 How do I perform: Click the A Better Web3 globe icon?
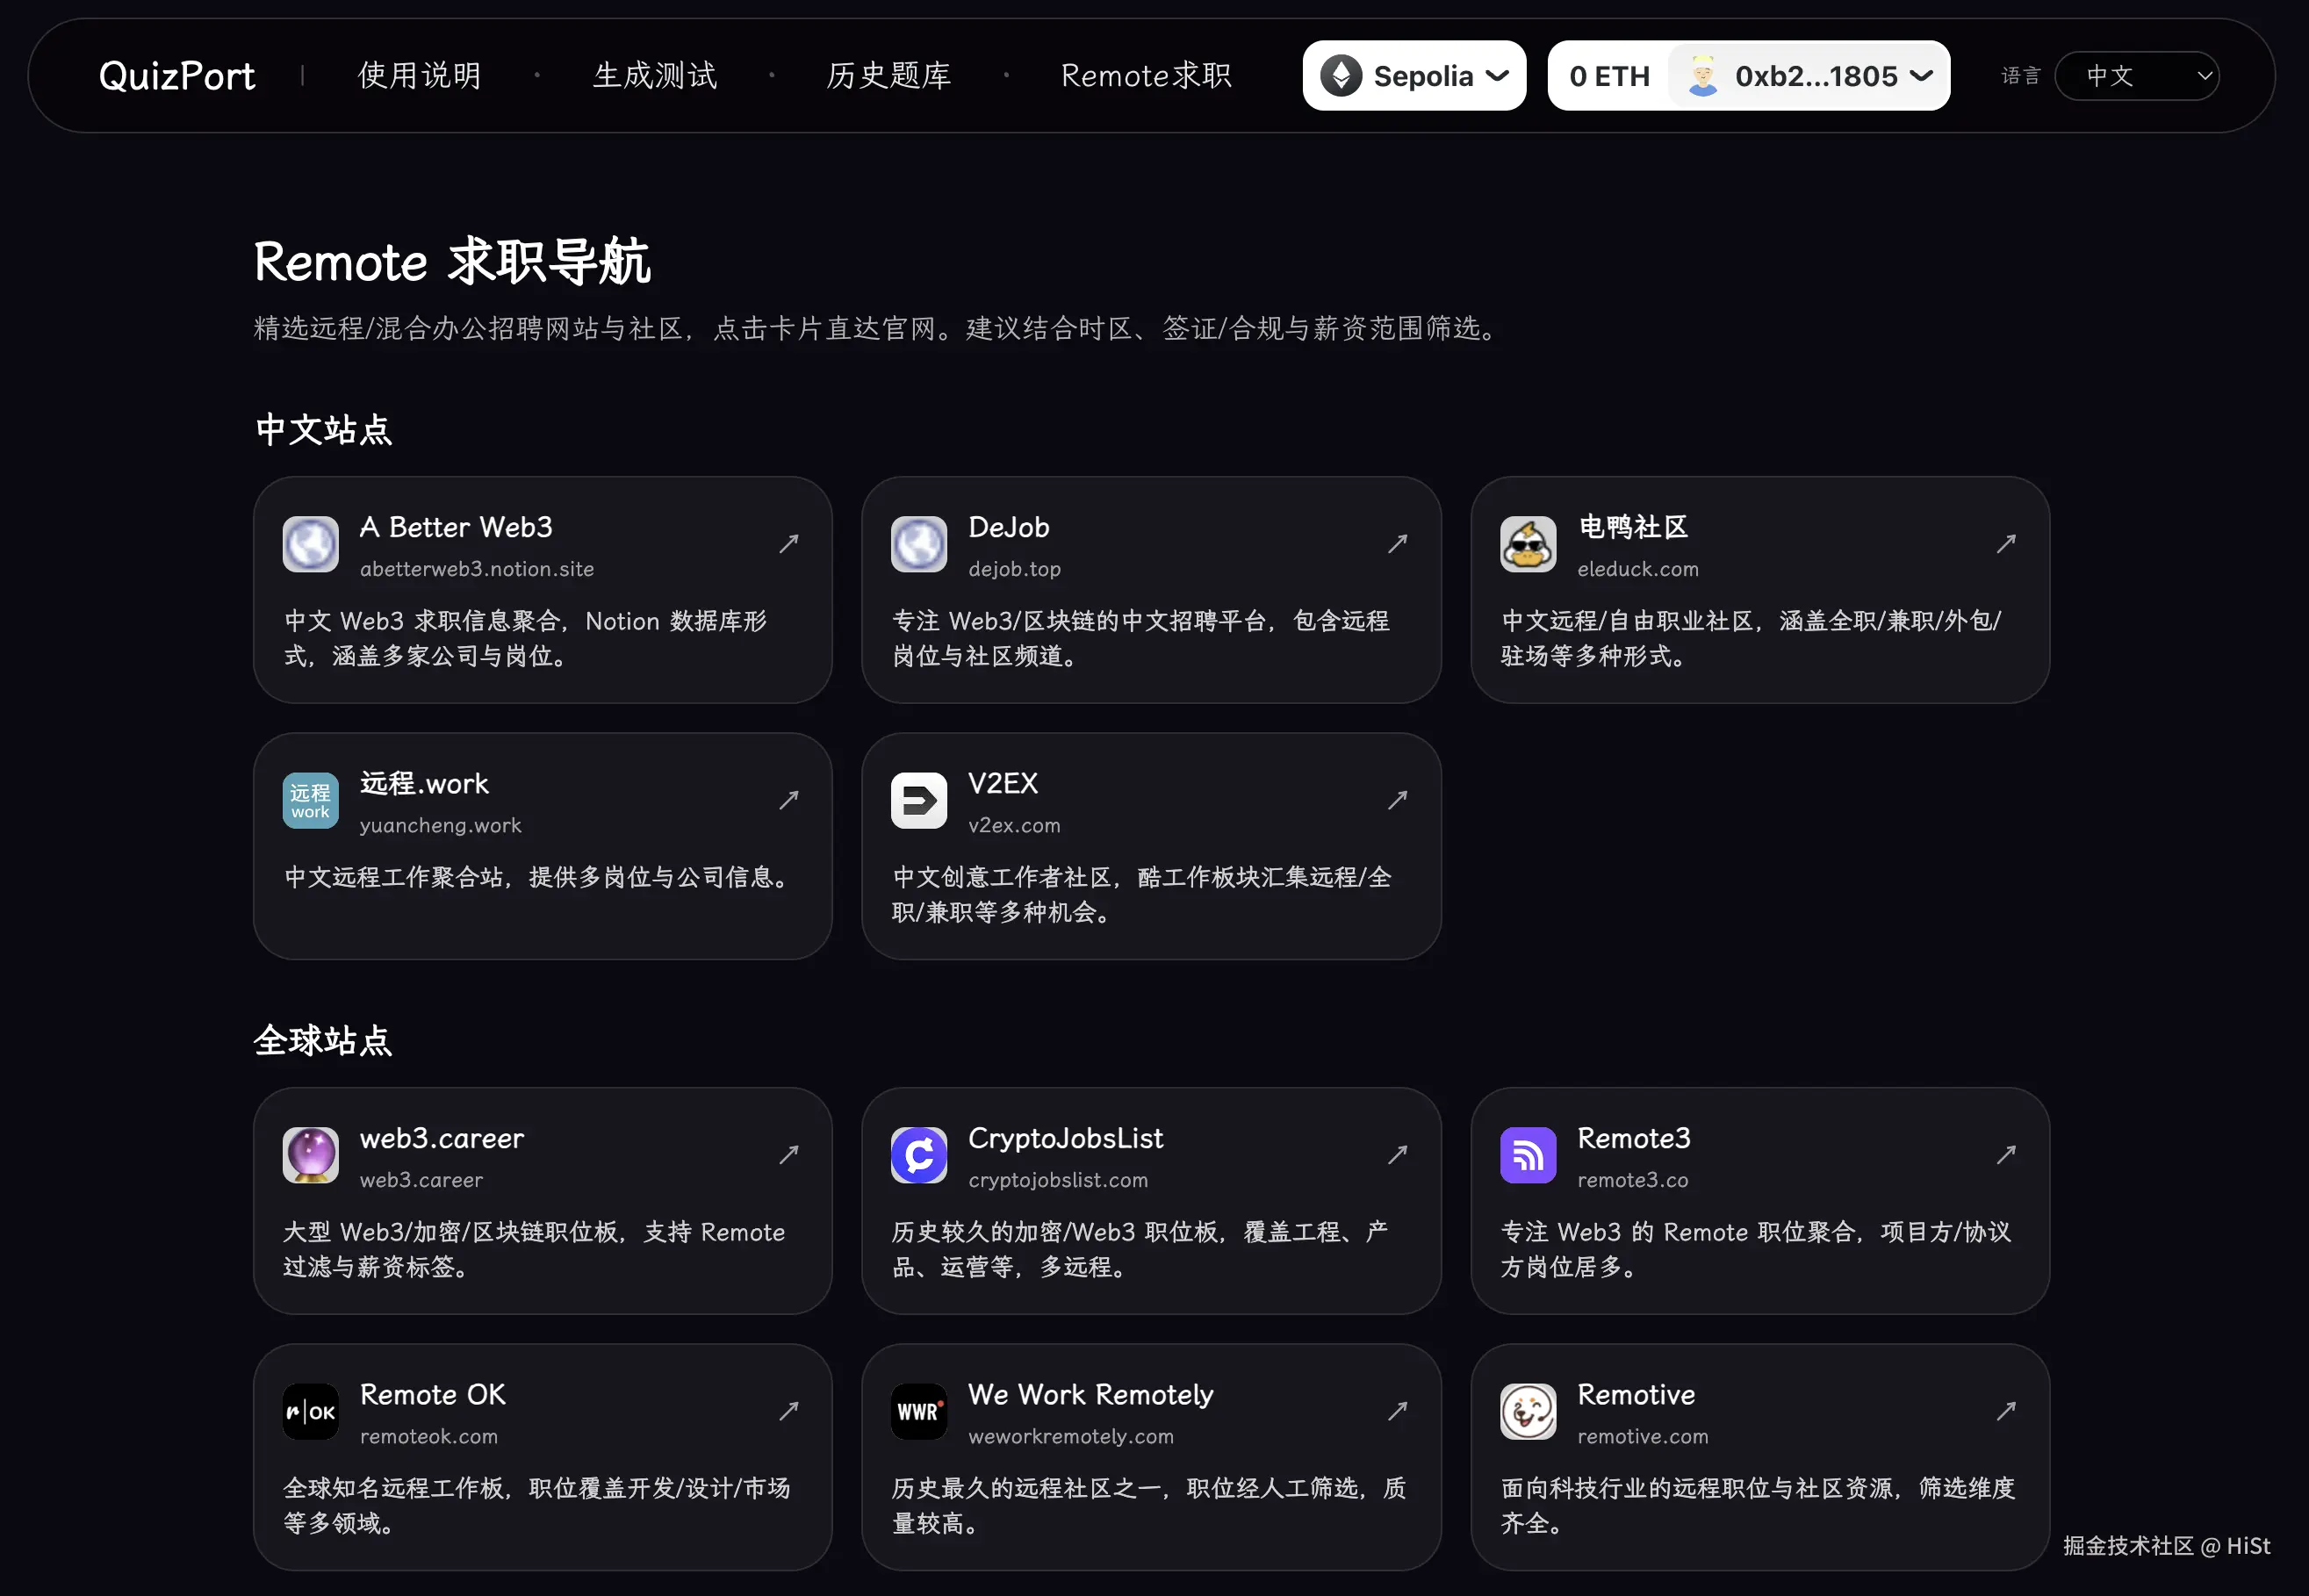(x=310, y=545)
